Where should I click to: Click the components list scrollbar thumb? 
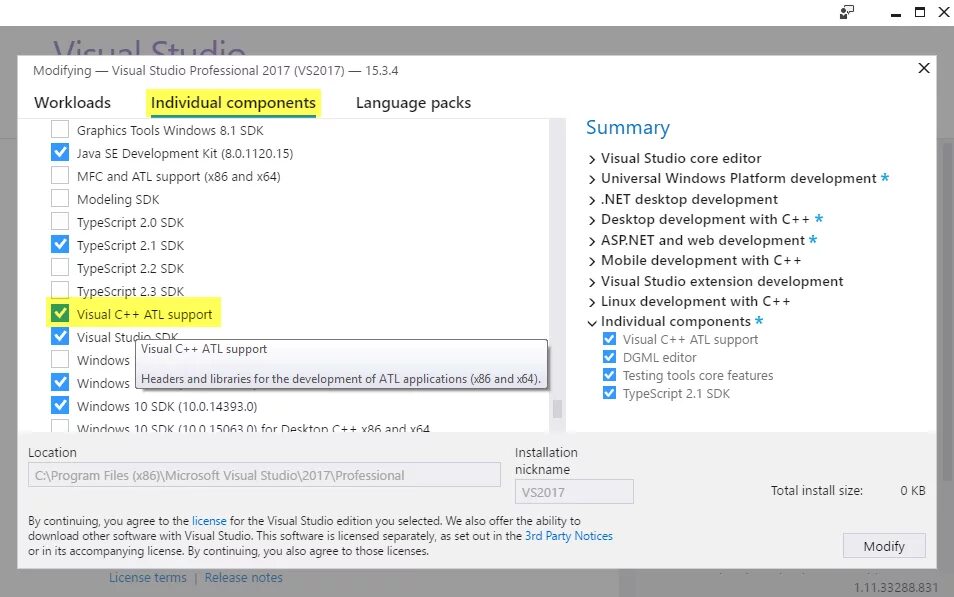click(557, 408)
